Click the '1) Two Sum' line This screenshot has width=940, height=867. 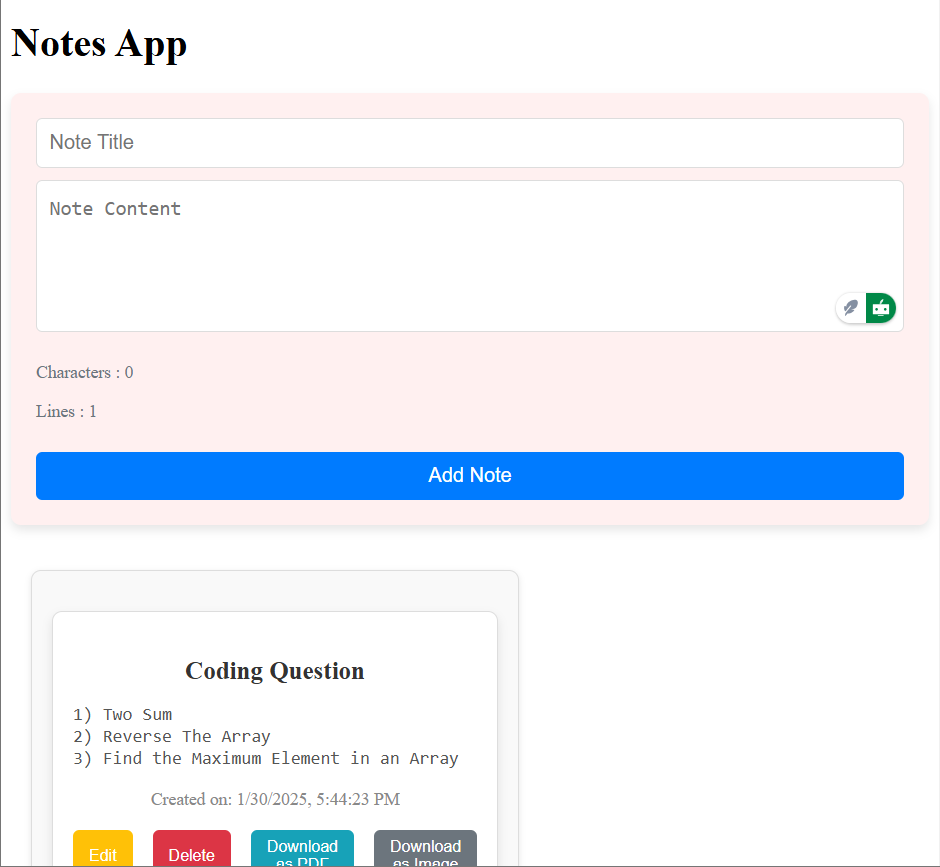coord(122,715)
